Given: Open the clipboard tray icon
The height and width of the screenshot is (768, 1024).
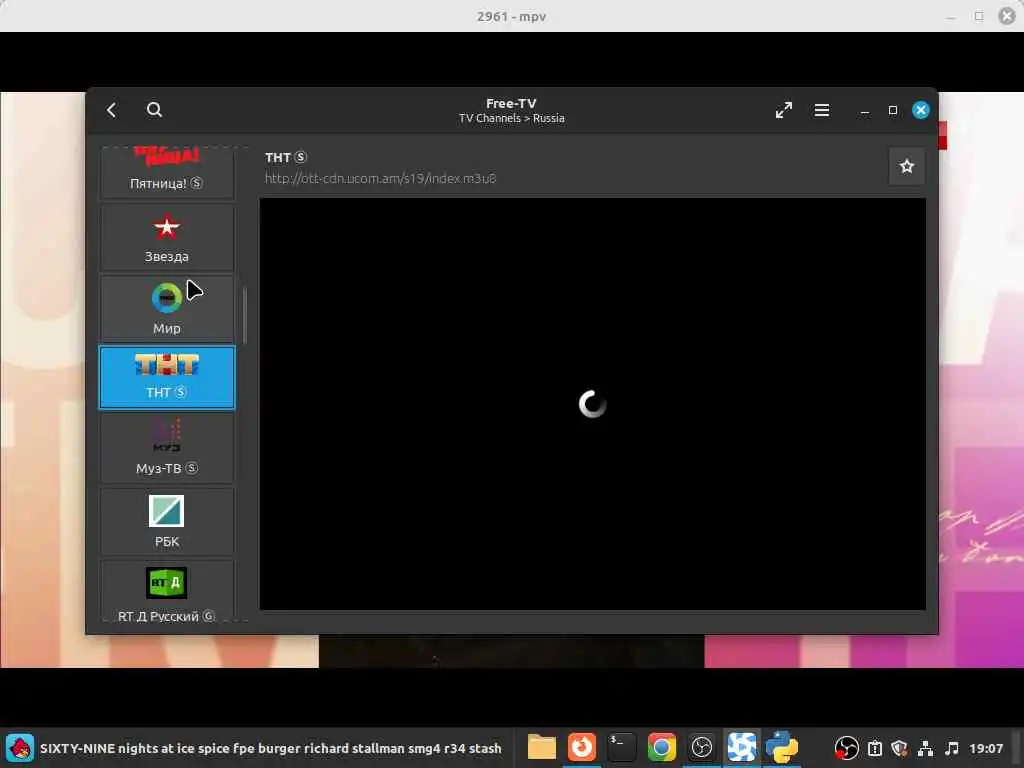Looking at the screenshot, I should [x=875, y=748].
